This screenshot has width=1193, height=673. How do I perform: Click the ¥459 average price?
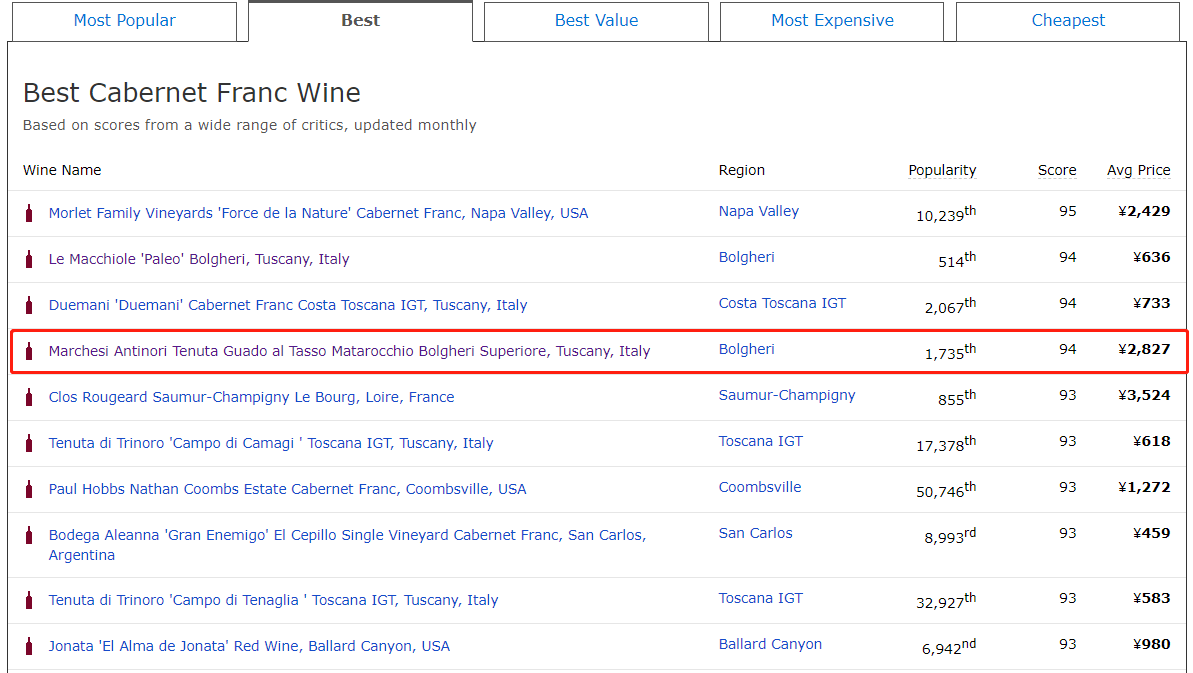coord(1151,533)
